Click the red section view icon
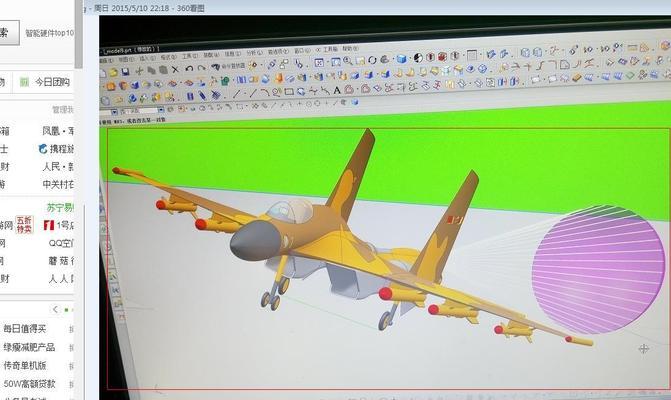671x400 pixels. click(x=442, y=56)
